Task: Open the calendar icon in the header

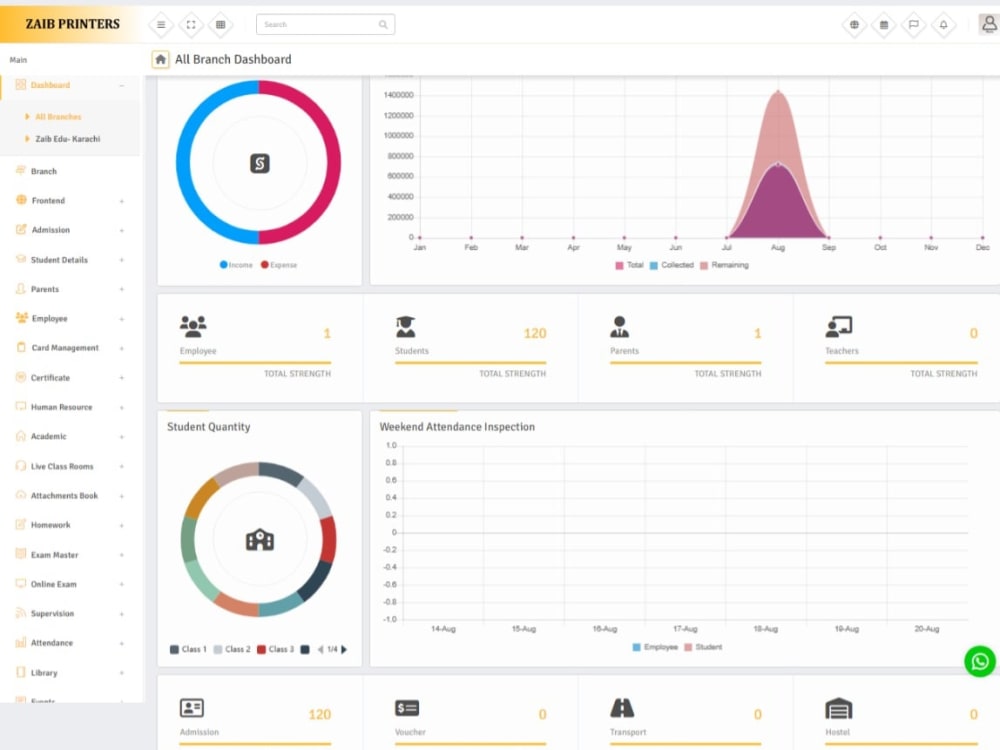Action: coord(885,24)
